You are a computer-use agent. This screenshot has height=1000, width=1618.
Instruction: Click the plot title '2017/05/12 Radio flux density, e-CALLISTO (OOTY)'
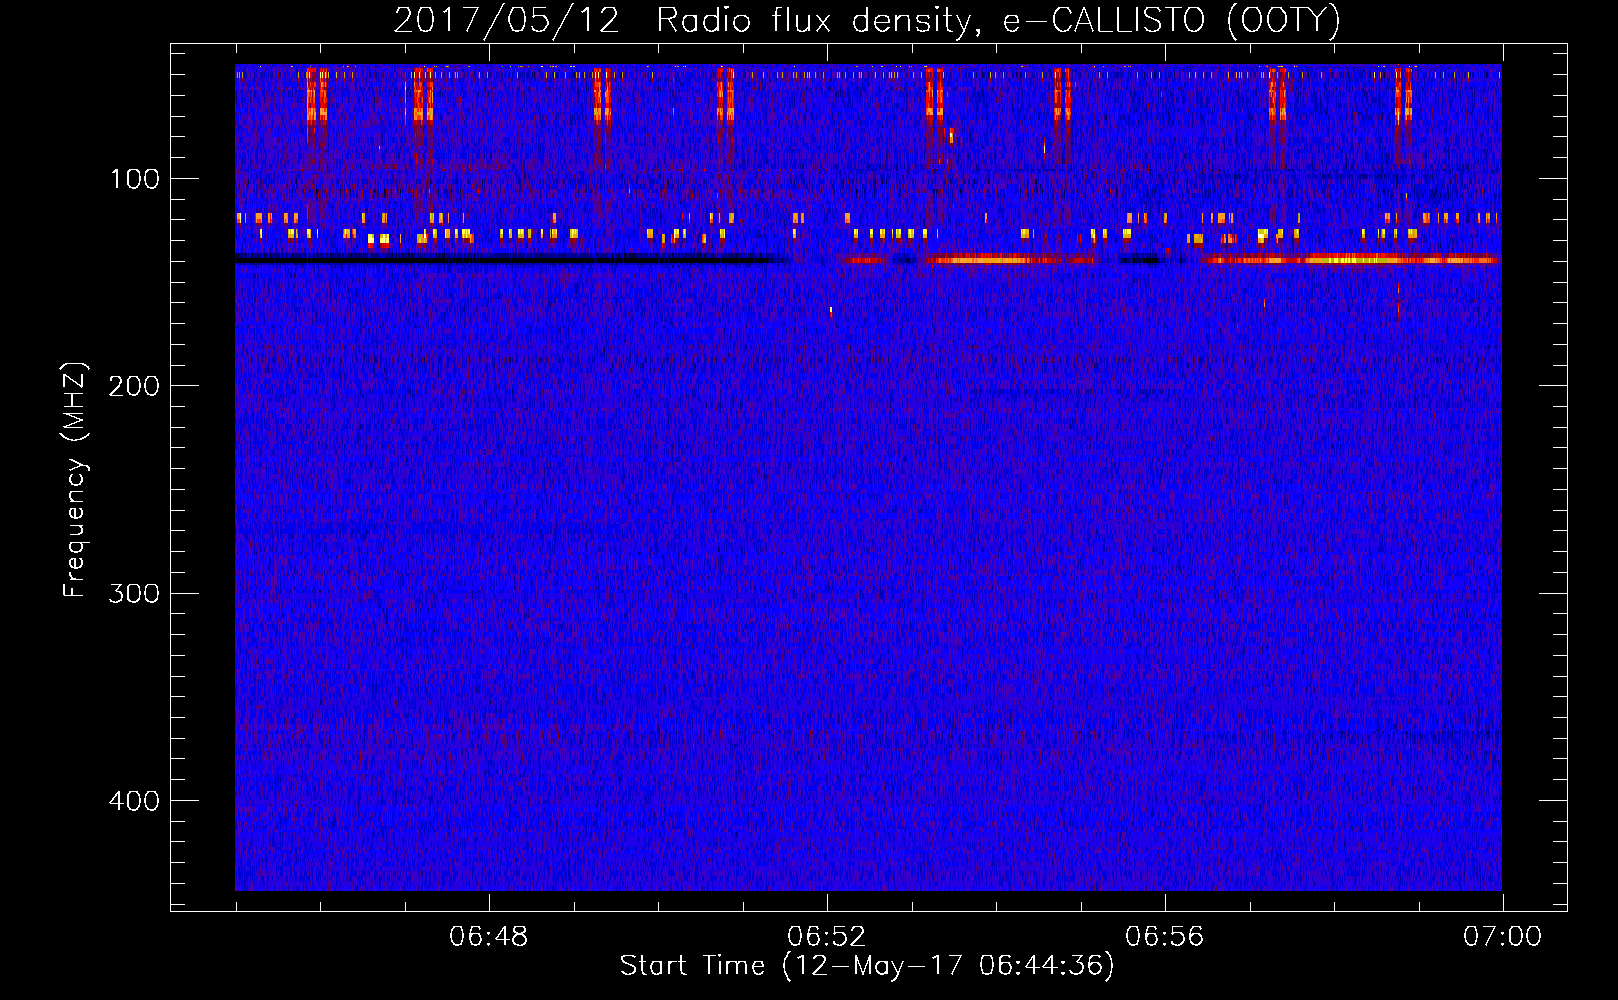tap(866, 20)
